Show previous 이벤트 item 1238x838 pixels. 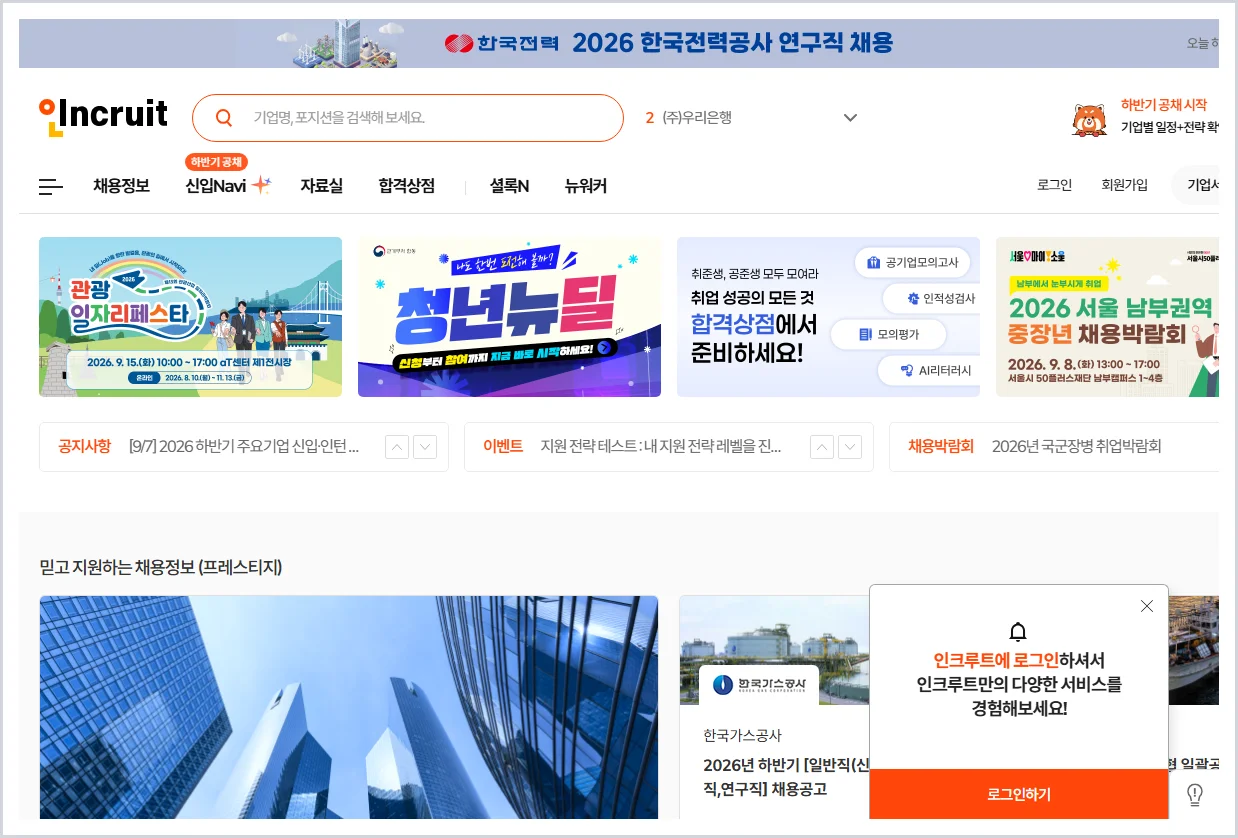[x=822, y=447]
